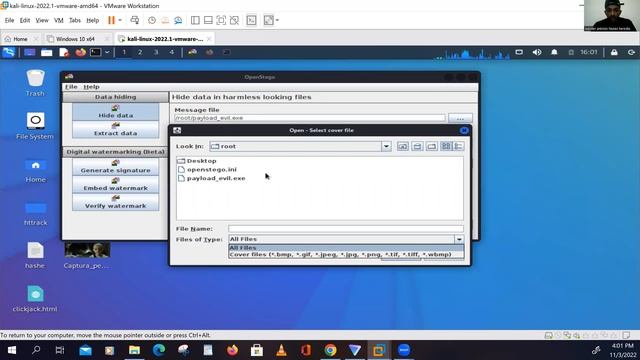
Task: Close the Select cover file dialog
Action: [464, 130]
